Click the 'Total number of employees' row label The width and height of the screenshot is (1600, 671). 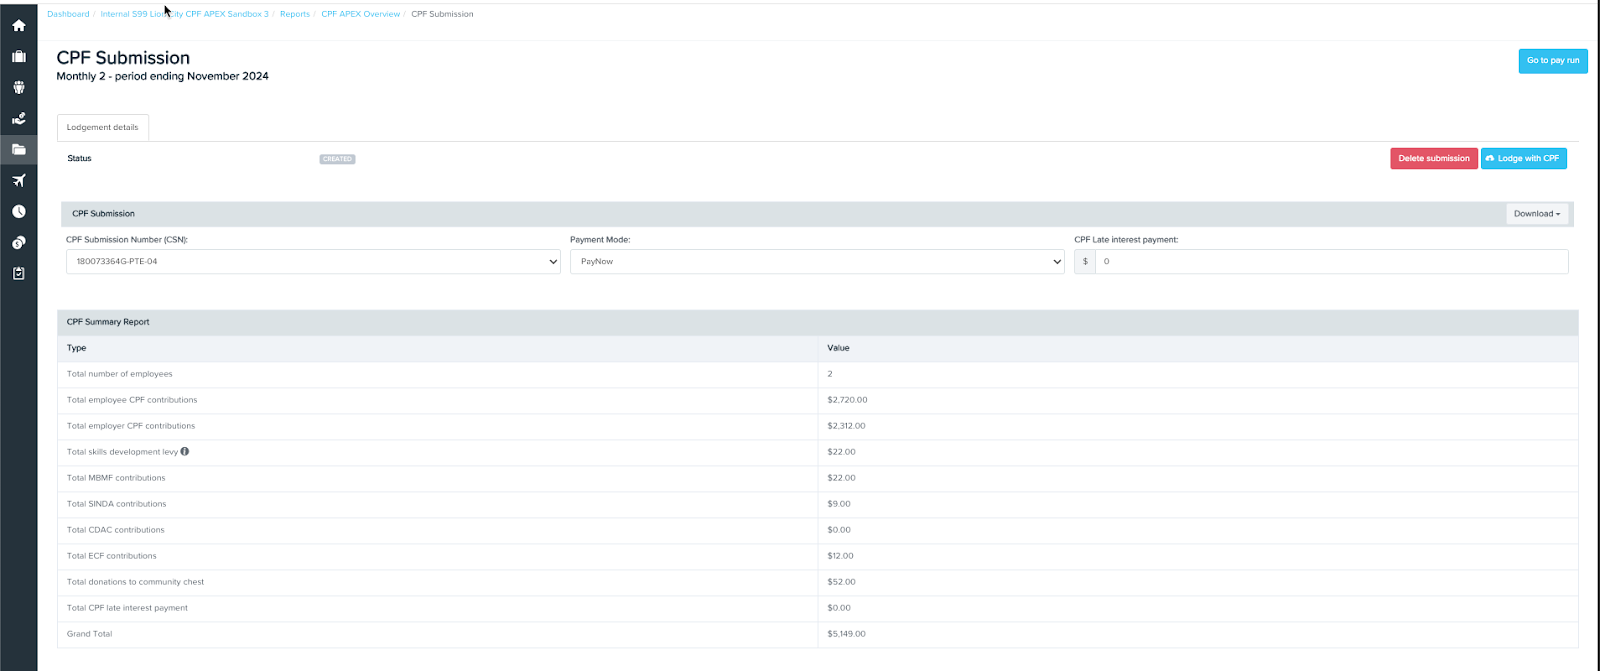(120, 374)
